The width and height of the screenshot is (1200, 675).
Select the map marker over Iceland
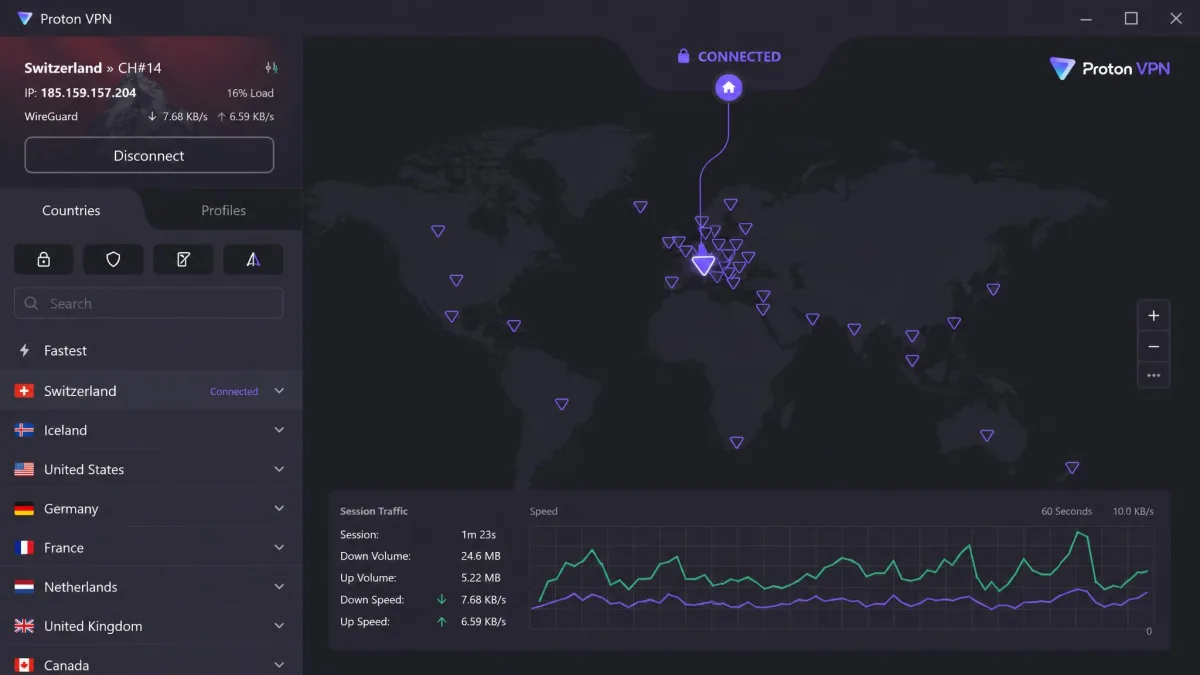click(640, 207)
